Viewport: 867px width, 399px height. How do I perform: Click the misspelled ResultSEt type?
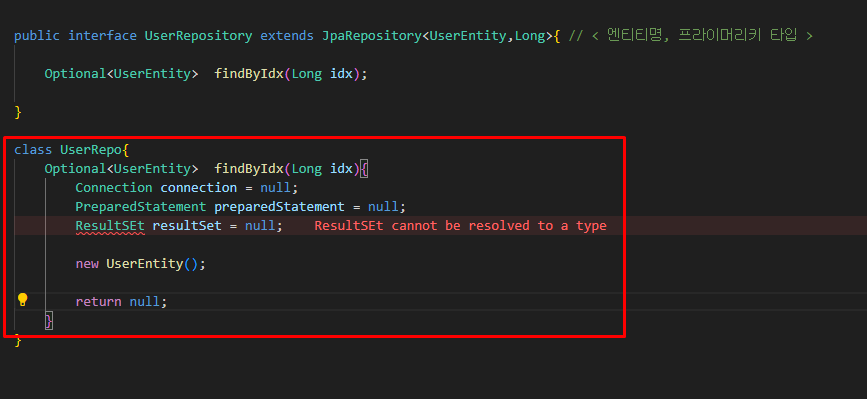[110, 225]
